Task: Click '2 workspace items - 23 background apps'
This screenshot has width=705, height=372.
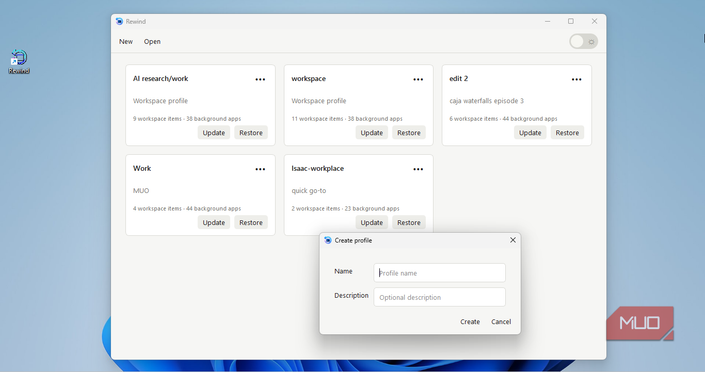Action: coord(345,209)
